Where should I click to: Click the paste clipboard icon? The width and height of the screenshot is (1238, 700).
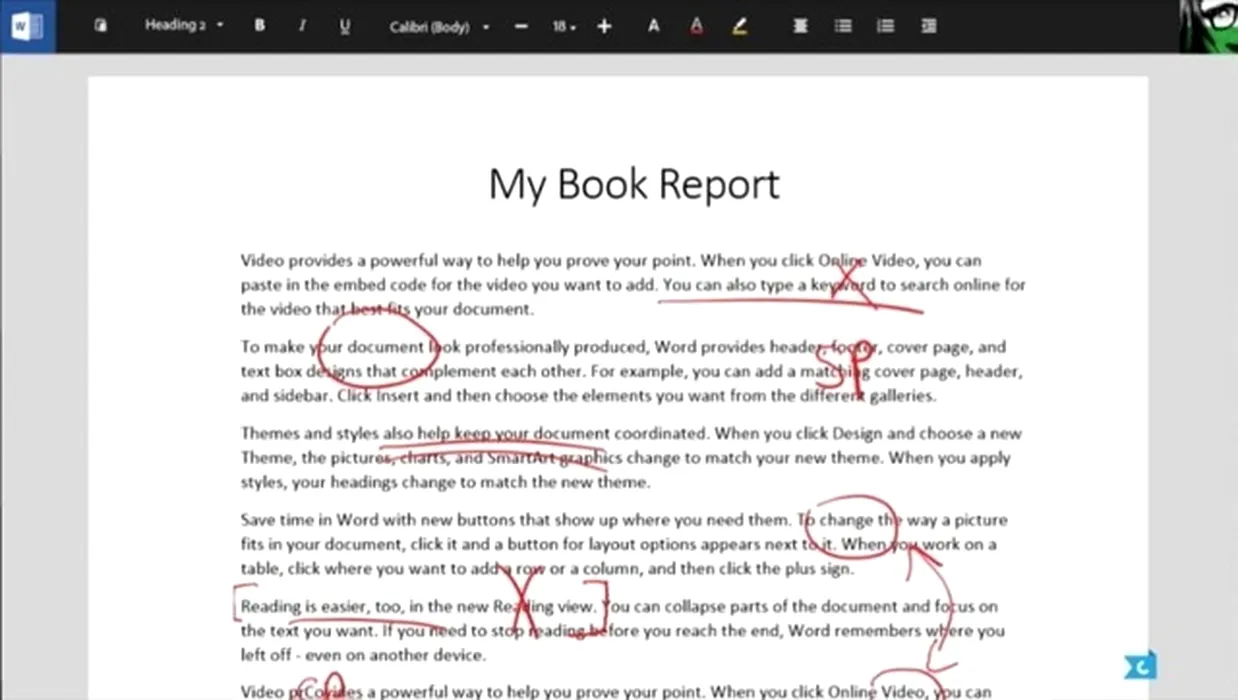click(100, 26)
